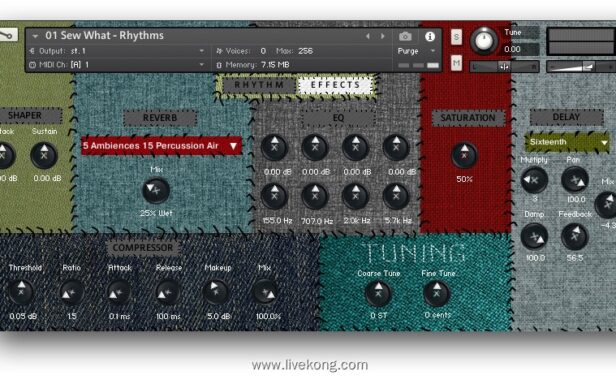Solo the instrument with the S button

456,37
